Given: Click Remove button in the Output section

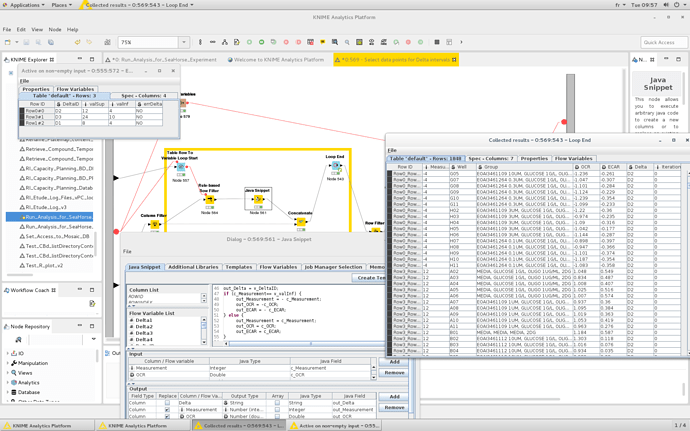Looking at the screenshot, I should coord(394,408).
